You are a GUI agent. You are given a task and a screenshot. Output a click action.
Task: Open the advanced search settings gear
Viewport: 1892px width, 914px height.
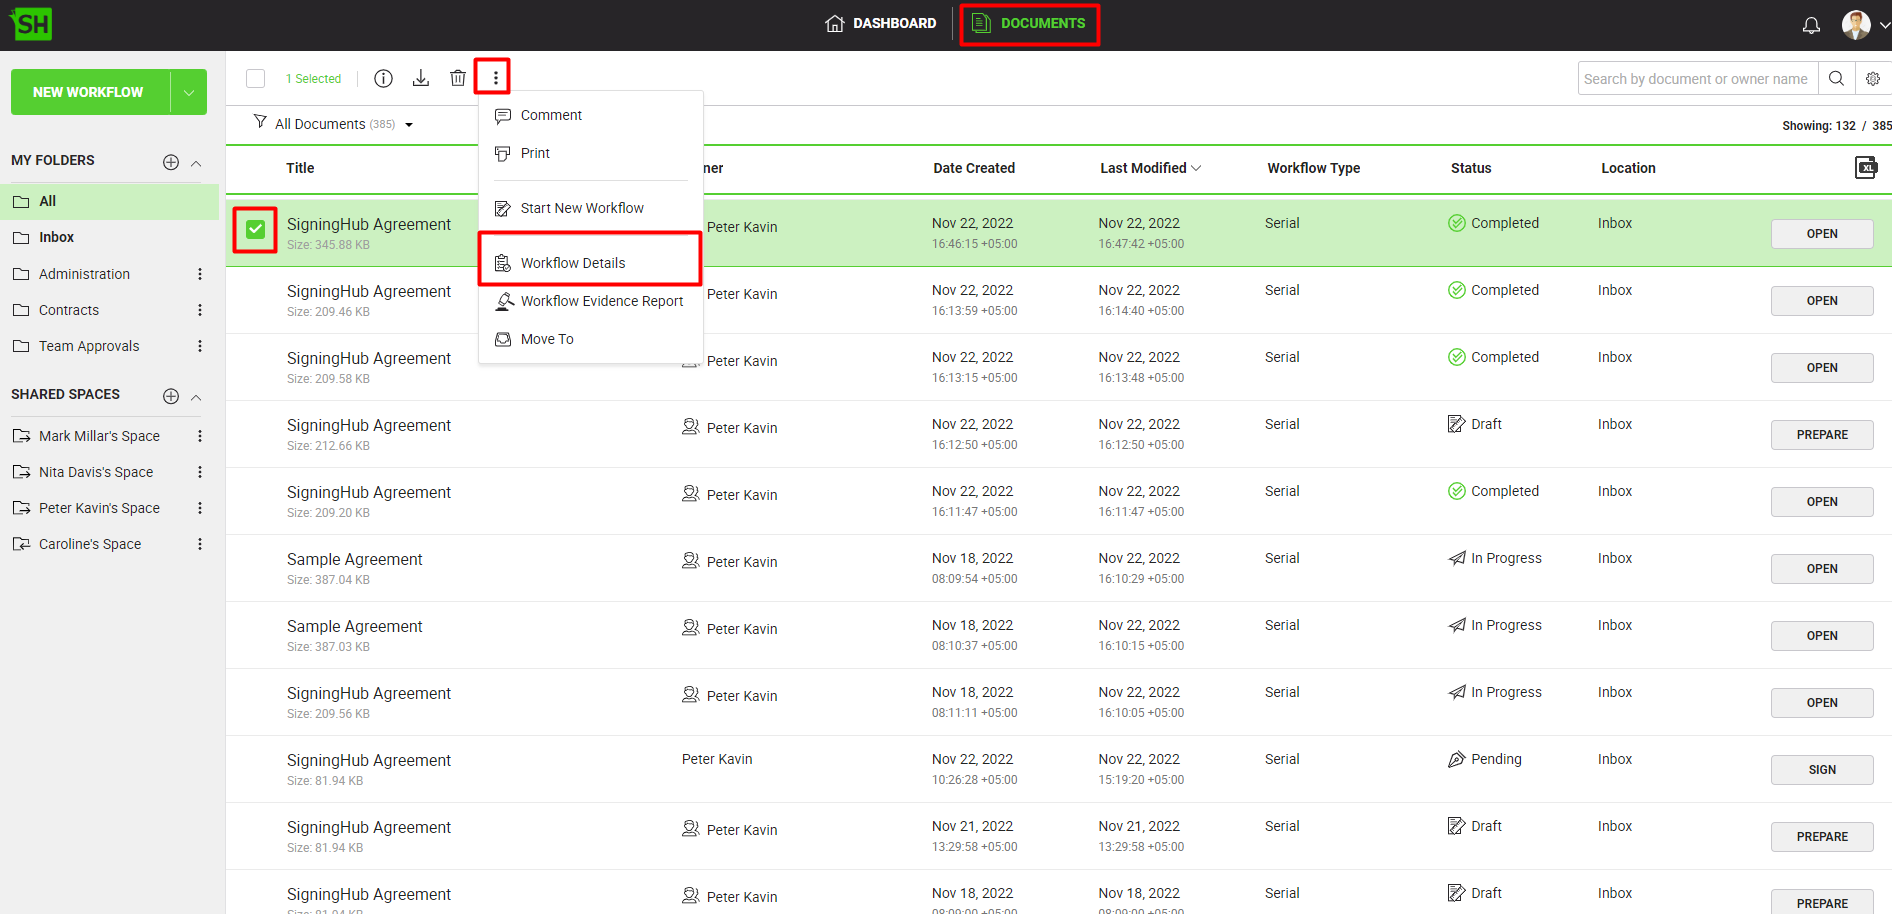[x=1873, y=78]
